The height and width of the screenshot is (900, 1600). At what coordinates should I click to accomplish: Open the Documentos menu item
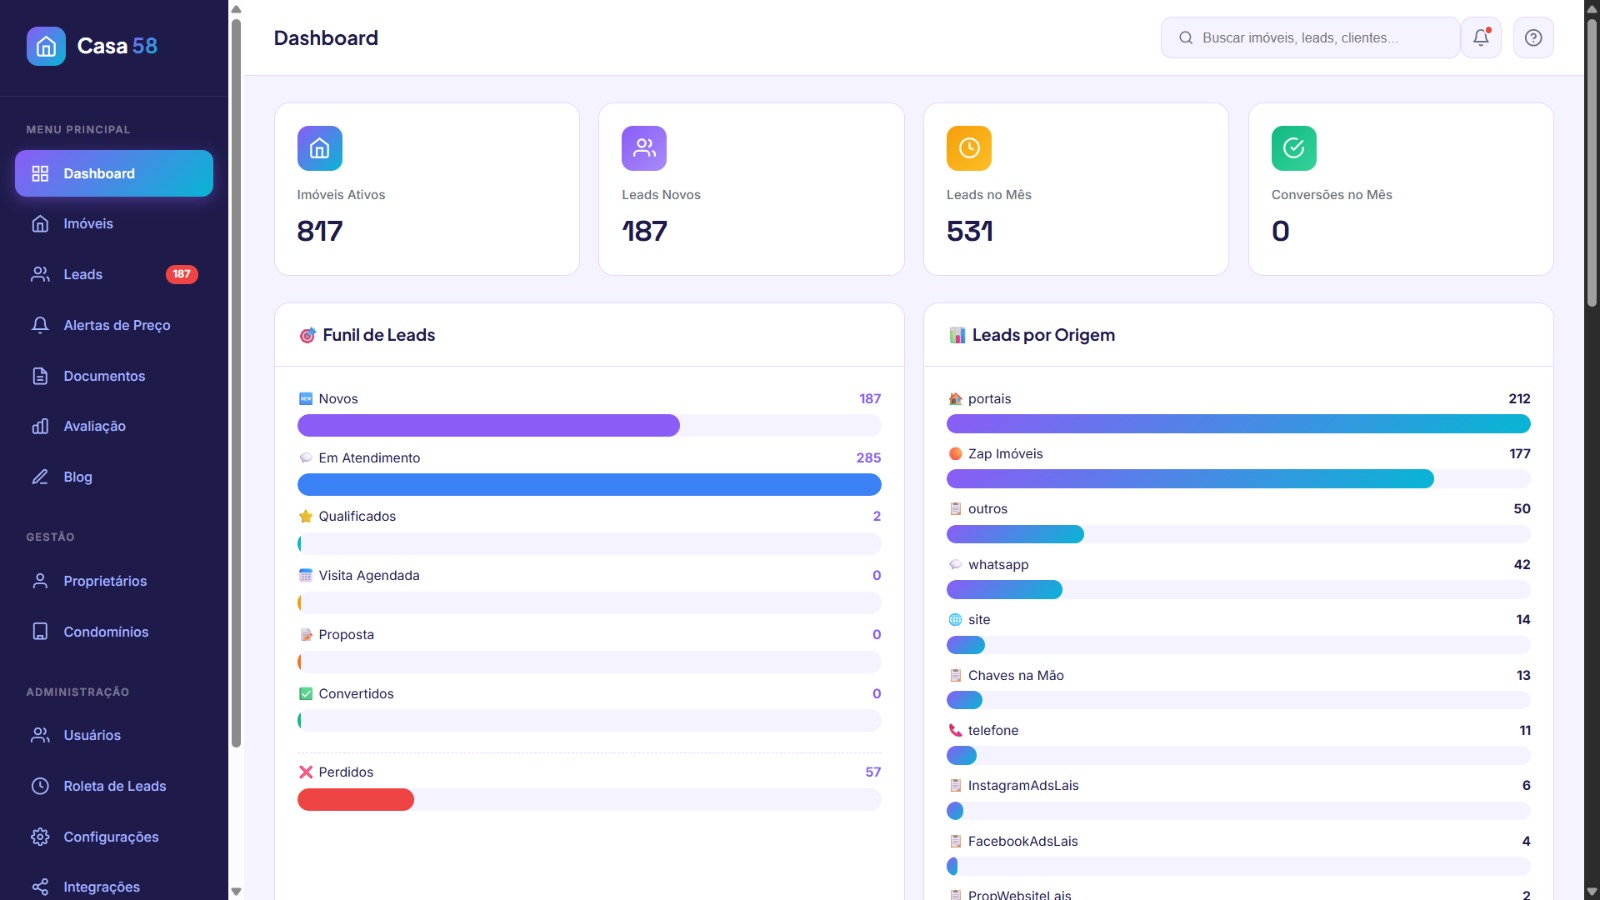tap(104, 376)
